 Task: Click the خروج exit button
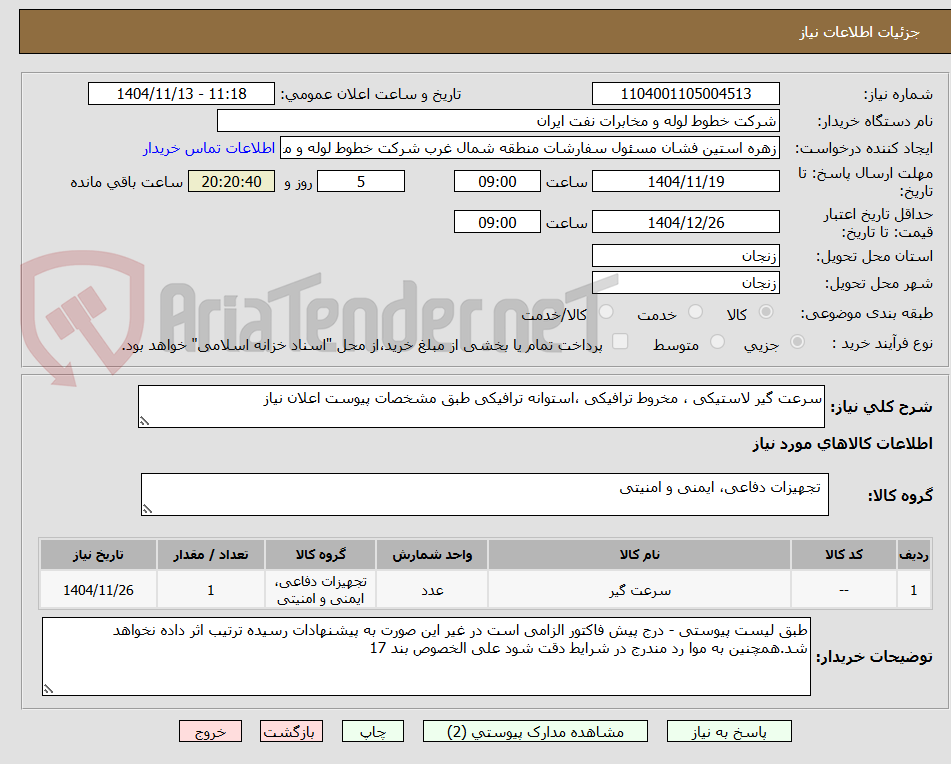pyautogui.click(x=210, y=731)
